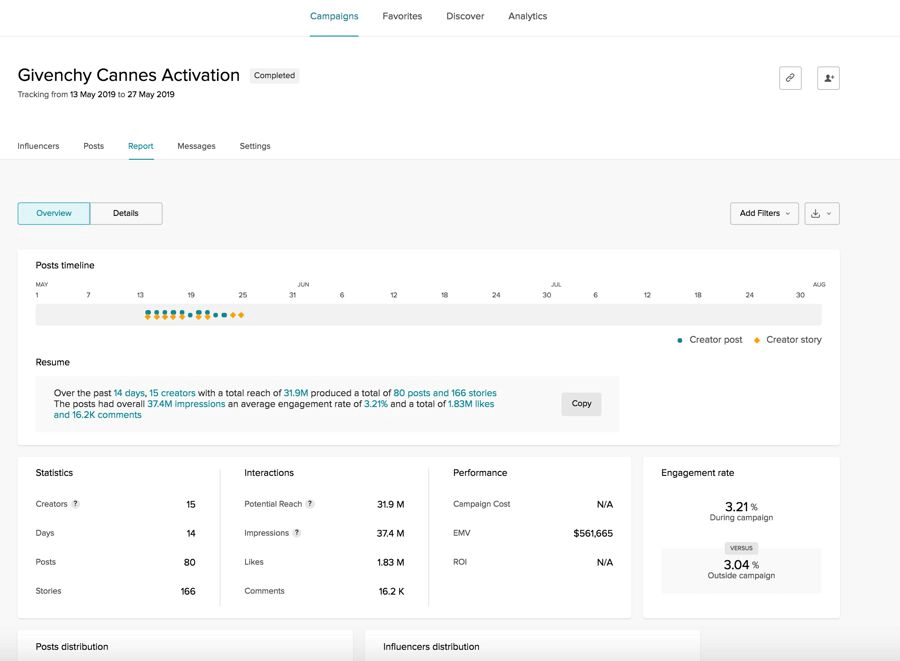Open the download export dropdown
The width and height of the screenshot is (900, 661).
click(x=822, y=213)
